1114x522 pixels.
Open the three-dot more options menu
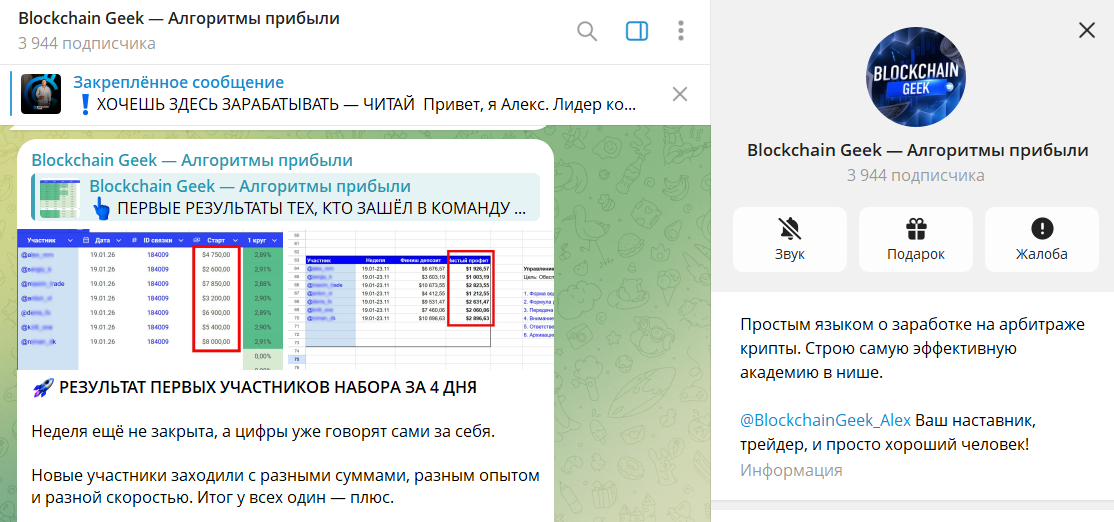click(681, 31)
